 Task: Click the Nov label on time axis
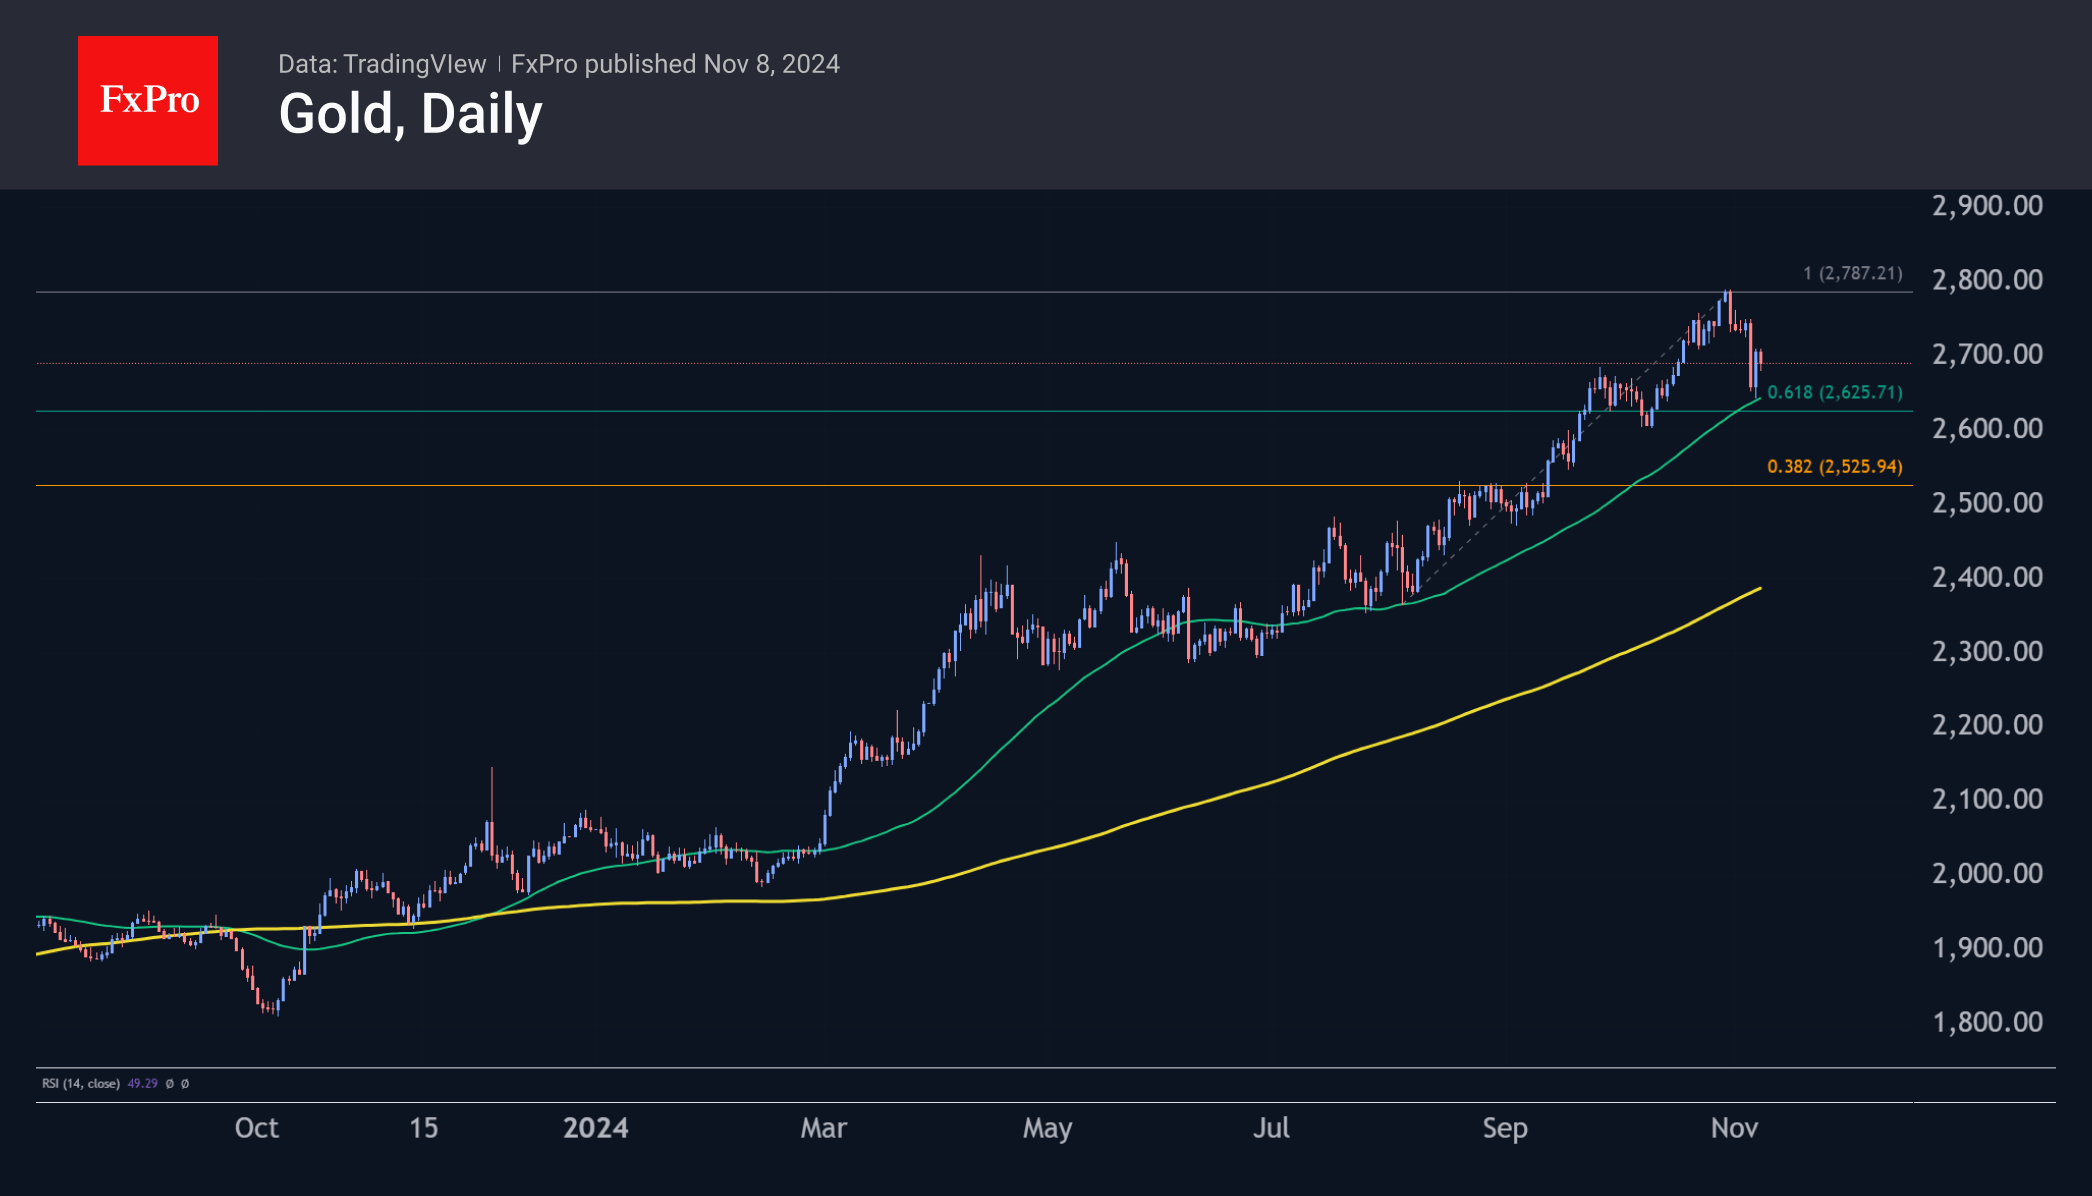click(x=1734, y=1128)
